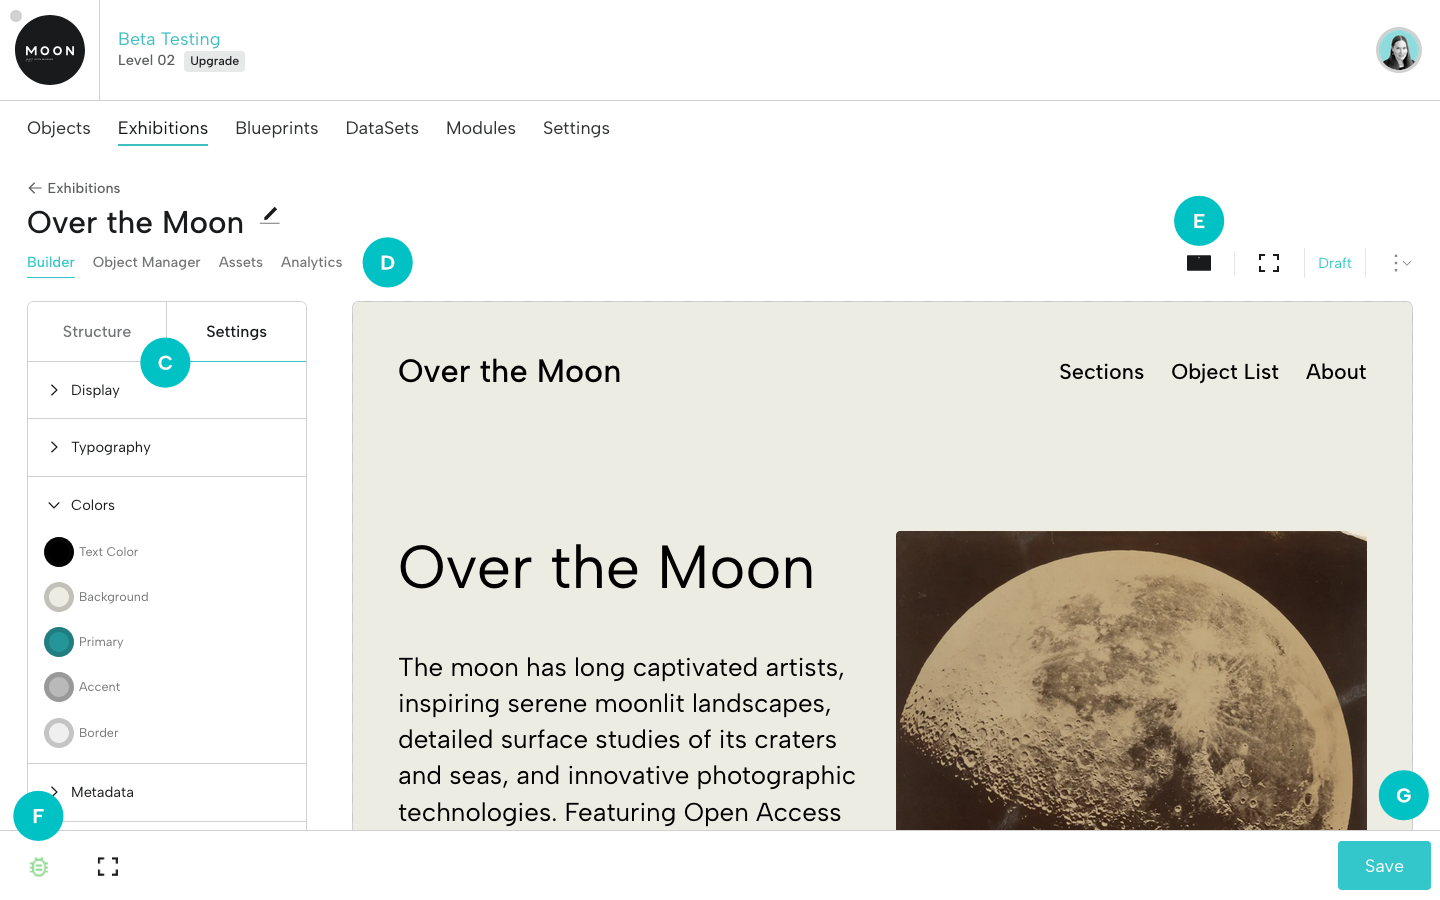Expand the Typography settings section
Image resolution: width=1440 pixels, height=900 pixels.
coord(110,447)
